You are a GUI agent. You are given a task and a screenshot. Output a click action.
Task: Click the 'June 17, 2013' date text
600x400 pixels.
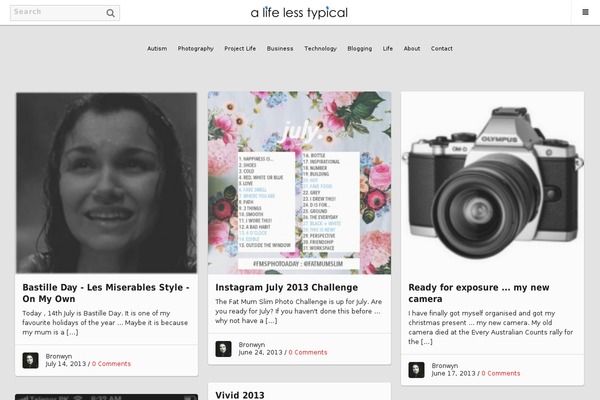click(x=453, y=374)
